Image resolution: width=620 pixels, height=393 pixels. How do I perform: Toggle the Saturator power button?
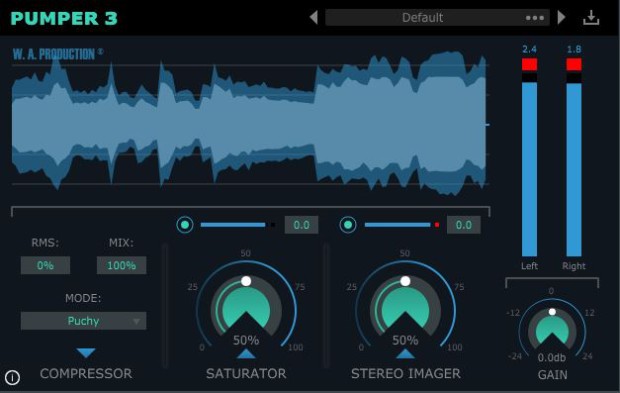(185, 225)
